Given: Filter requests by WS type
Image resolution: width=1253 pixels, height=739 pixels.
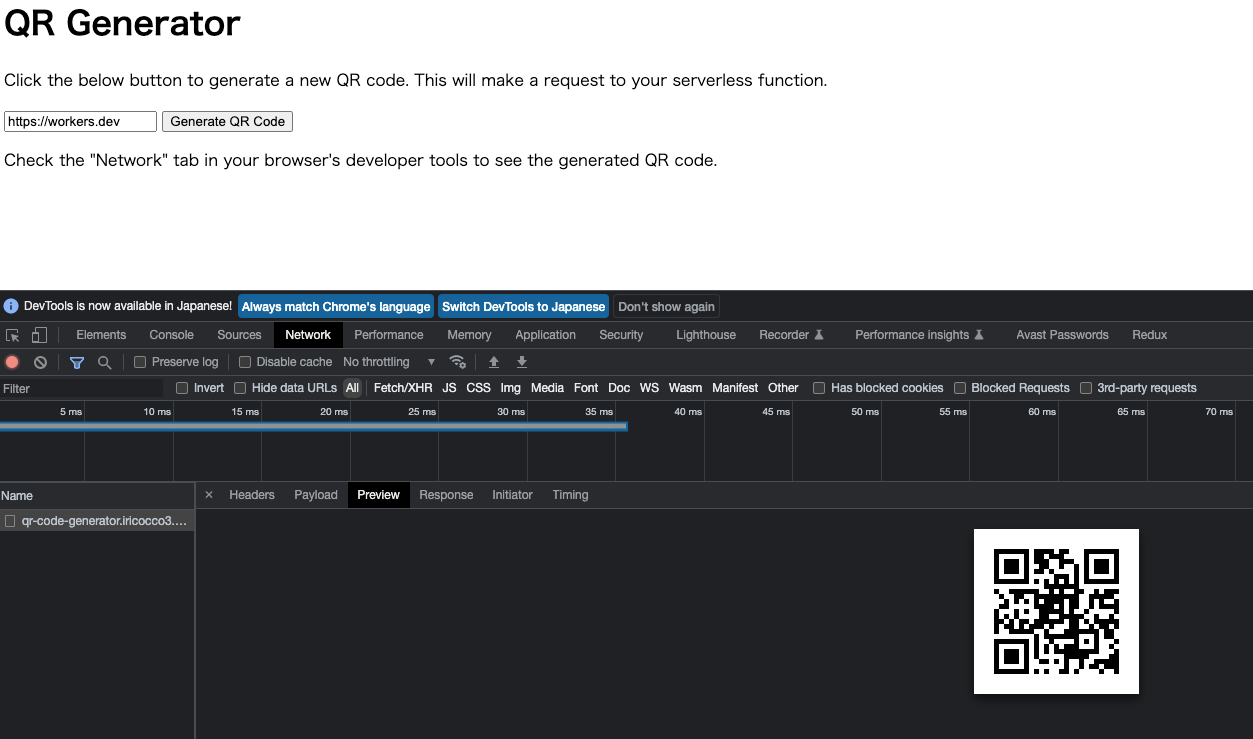Looking at the screenshot, I should coord(649,388).
